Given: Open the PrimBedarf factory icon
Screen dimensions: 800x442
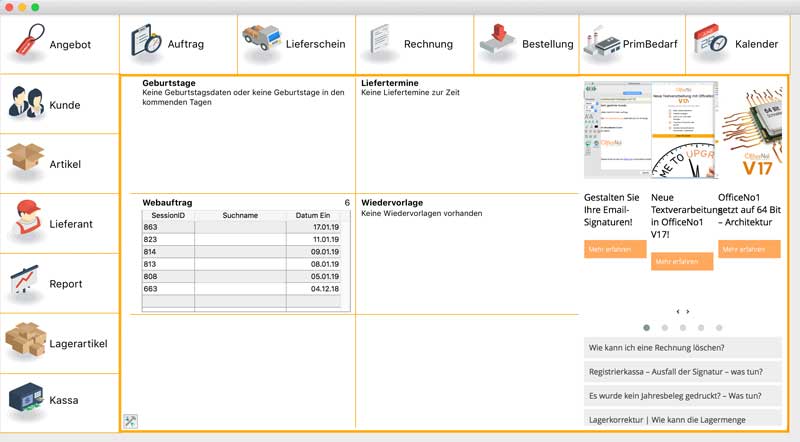Looking at the screenshot, I should pyautogui.click(x=602, y=41).
